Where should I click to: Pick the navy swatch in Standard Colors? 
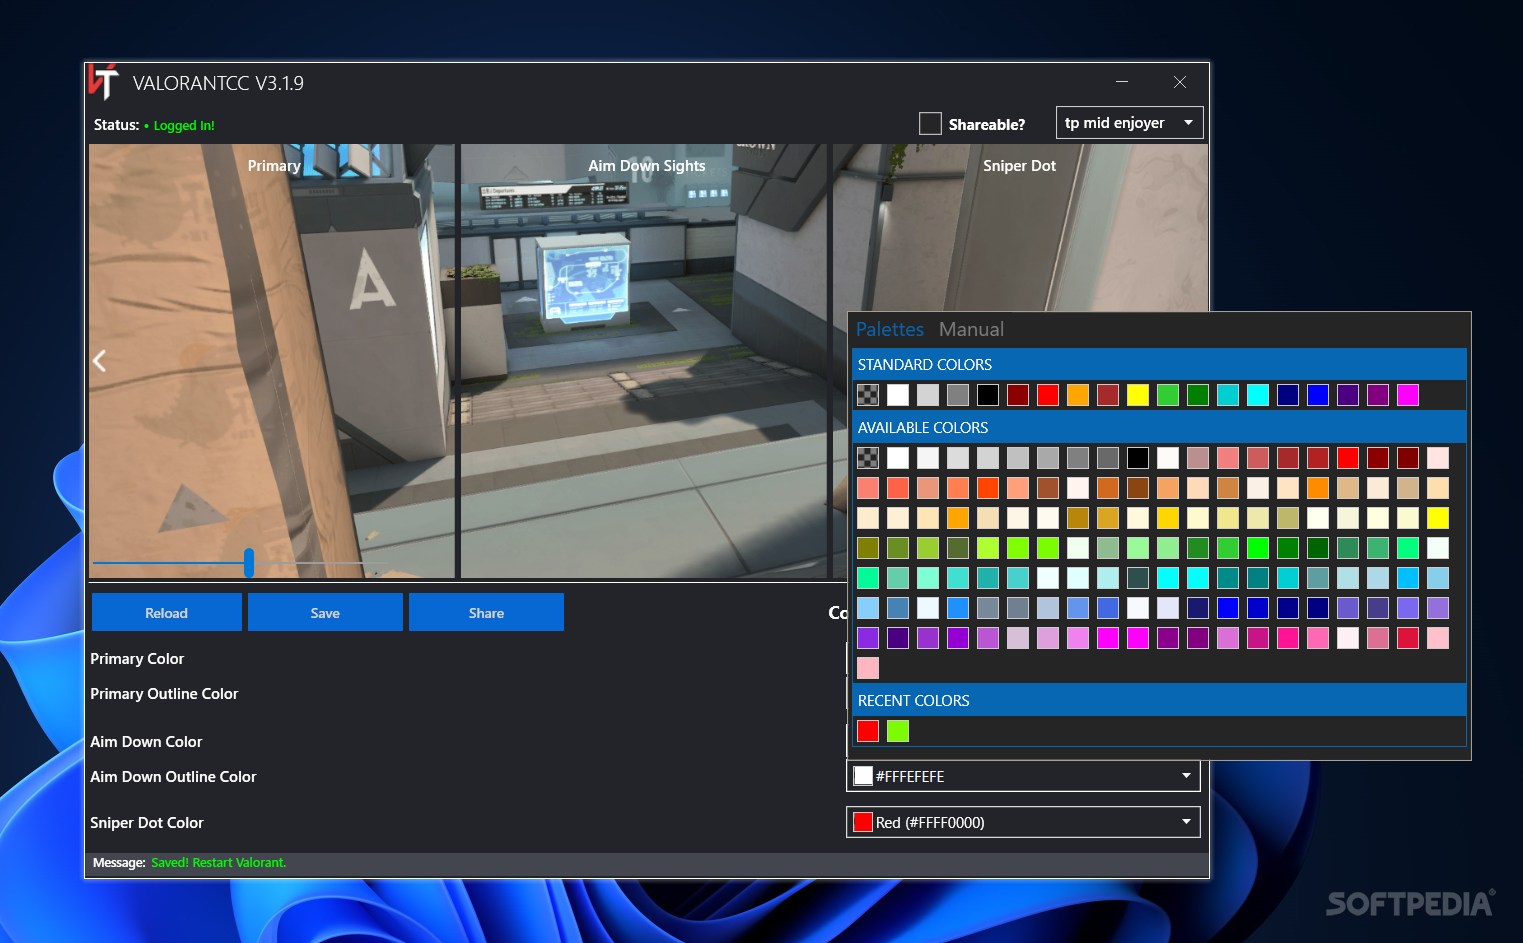point(1288,395)
